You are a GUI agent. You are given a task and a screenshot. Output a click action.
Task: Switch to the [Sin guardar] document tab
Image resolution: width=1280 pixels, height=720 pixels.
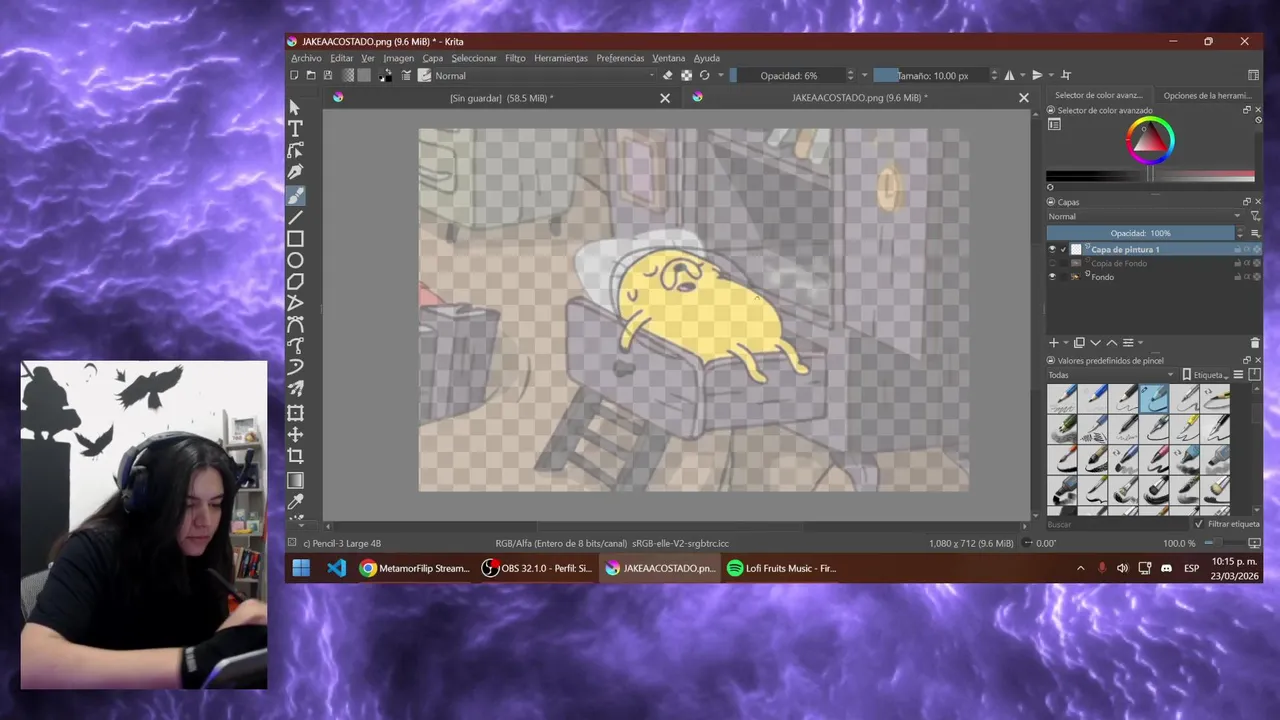[x=502, y=98]
